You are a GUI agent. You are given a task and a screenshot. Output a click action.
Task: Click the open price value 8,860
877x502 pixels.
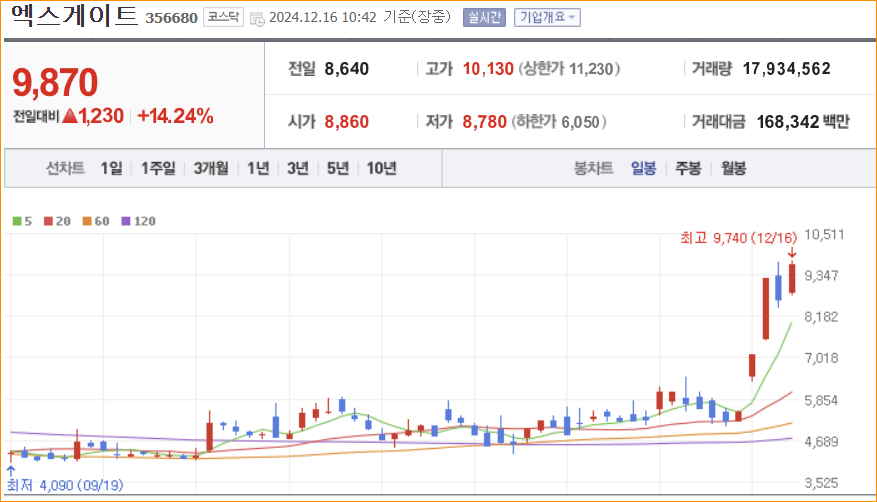[x=347, y=122]
